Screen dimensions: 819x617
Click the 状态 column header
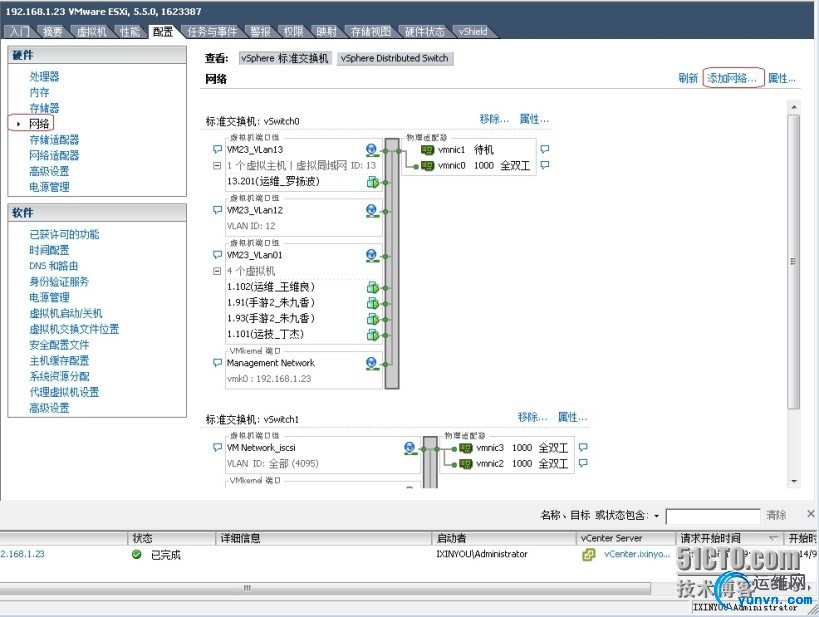(x=171, y=538)
